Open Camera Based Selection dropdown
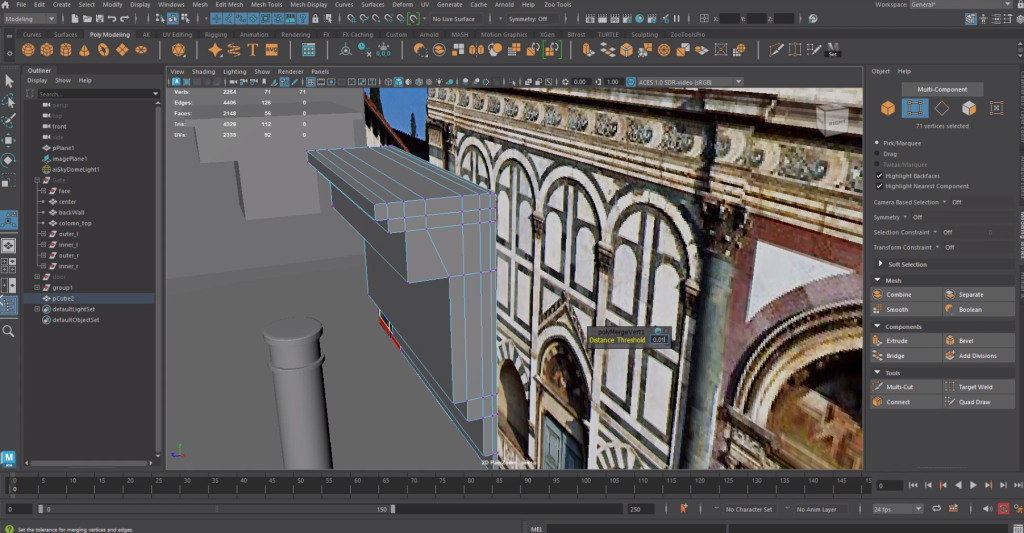 coord(944,202)
